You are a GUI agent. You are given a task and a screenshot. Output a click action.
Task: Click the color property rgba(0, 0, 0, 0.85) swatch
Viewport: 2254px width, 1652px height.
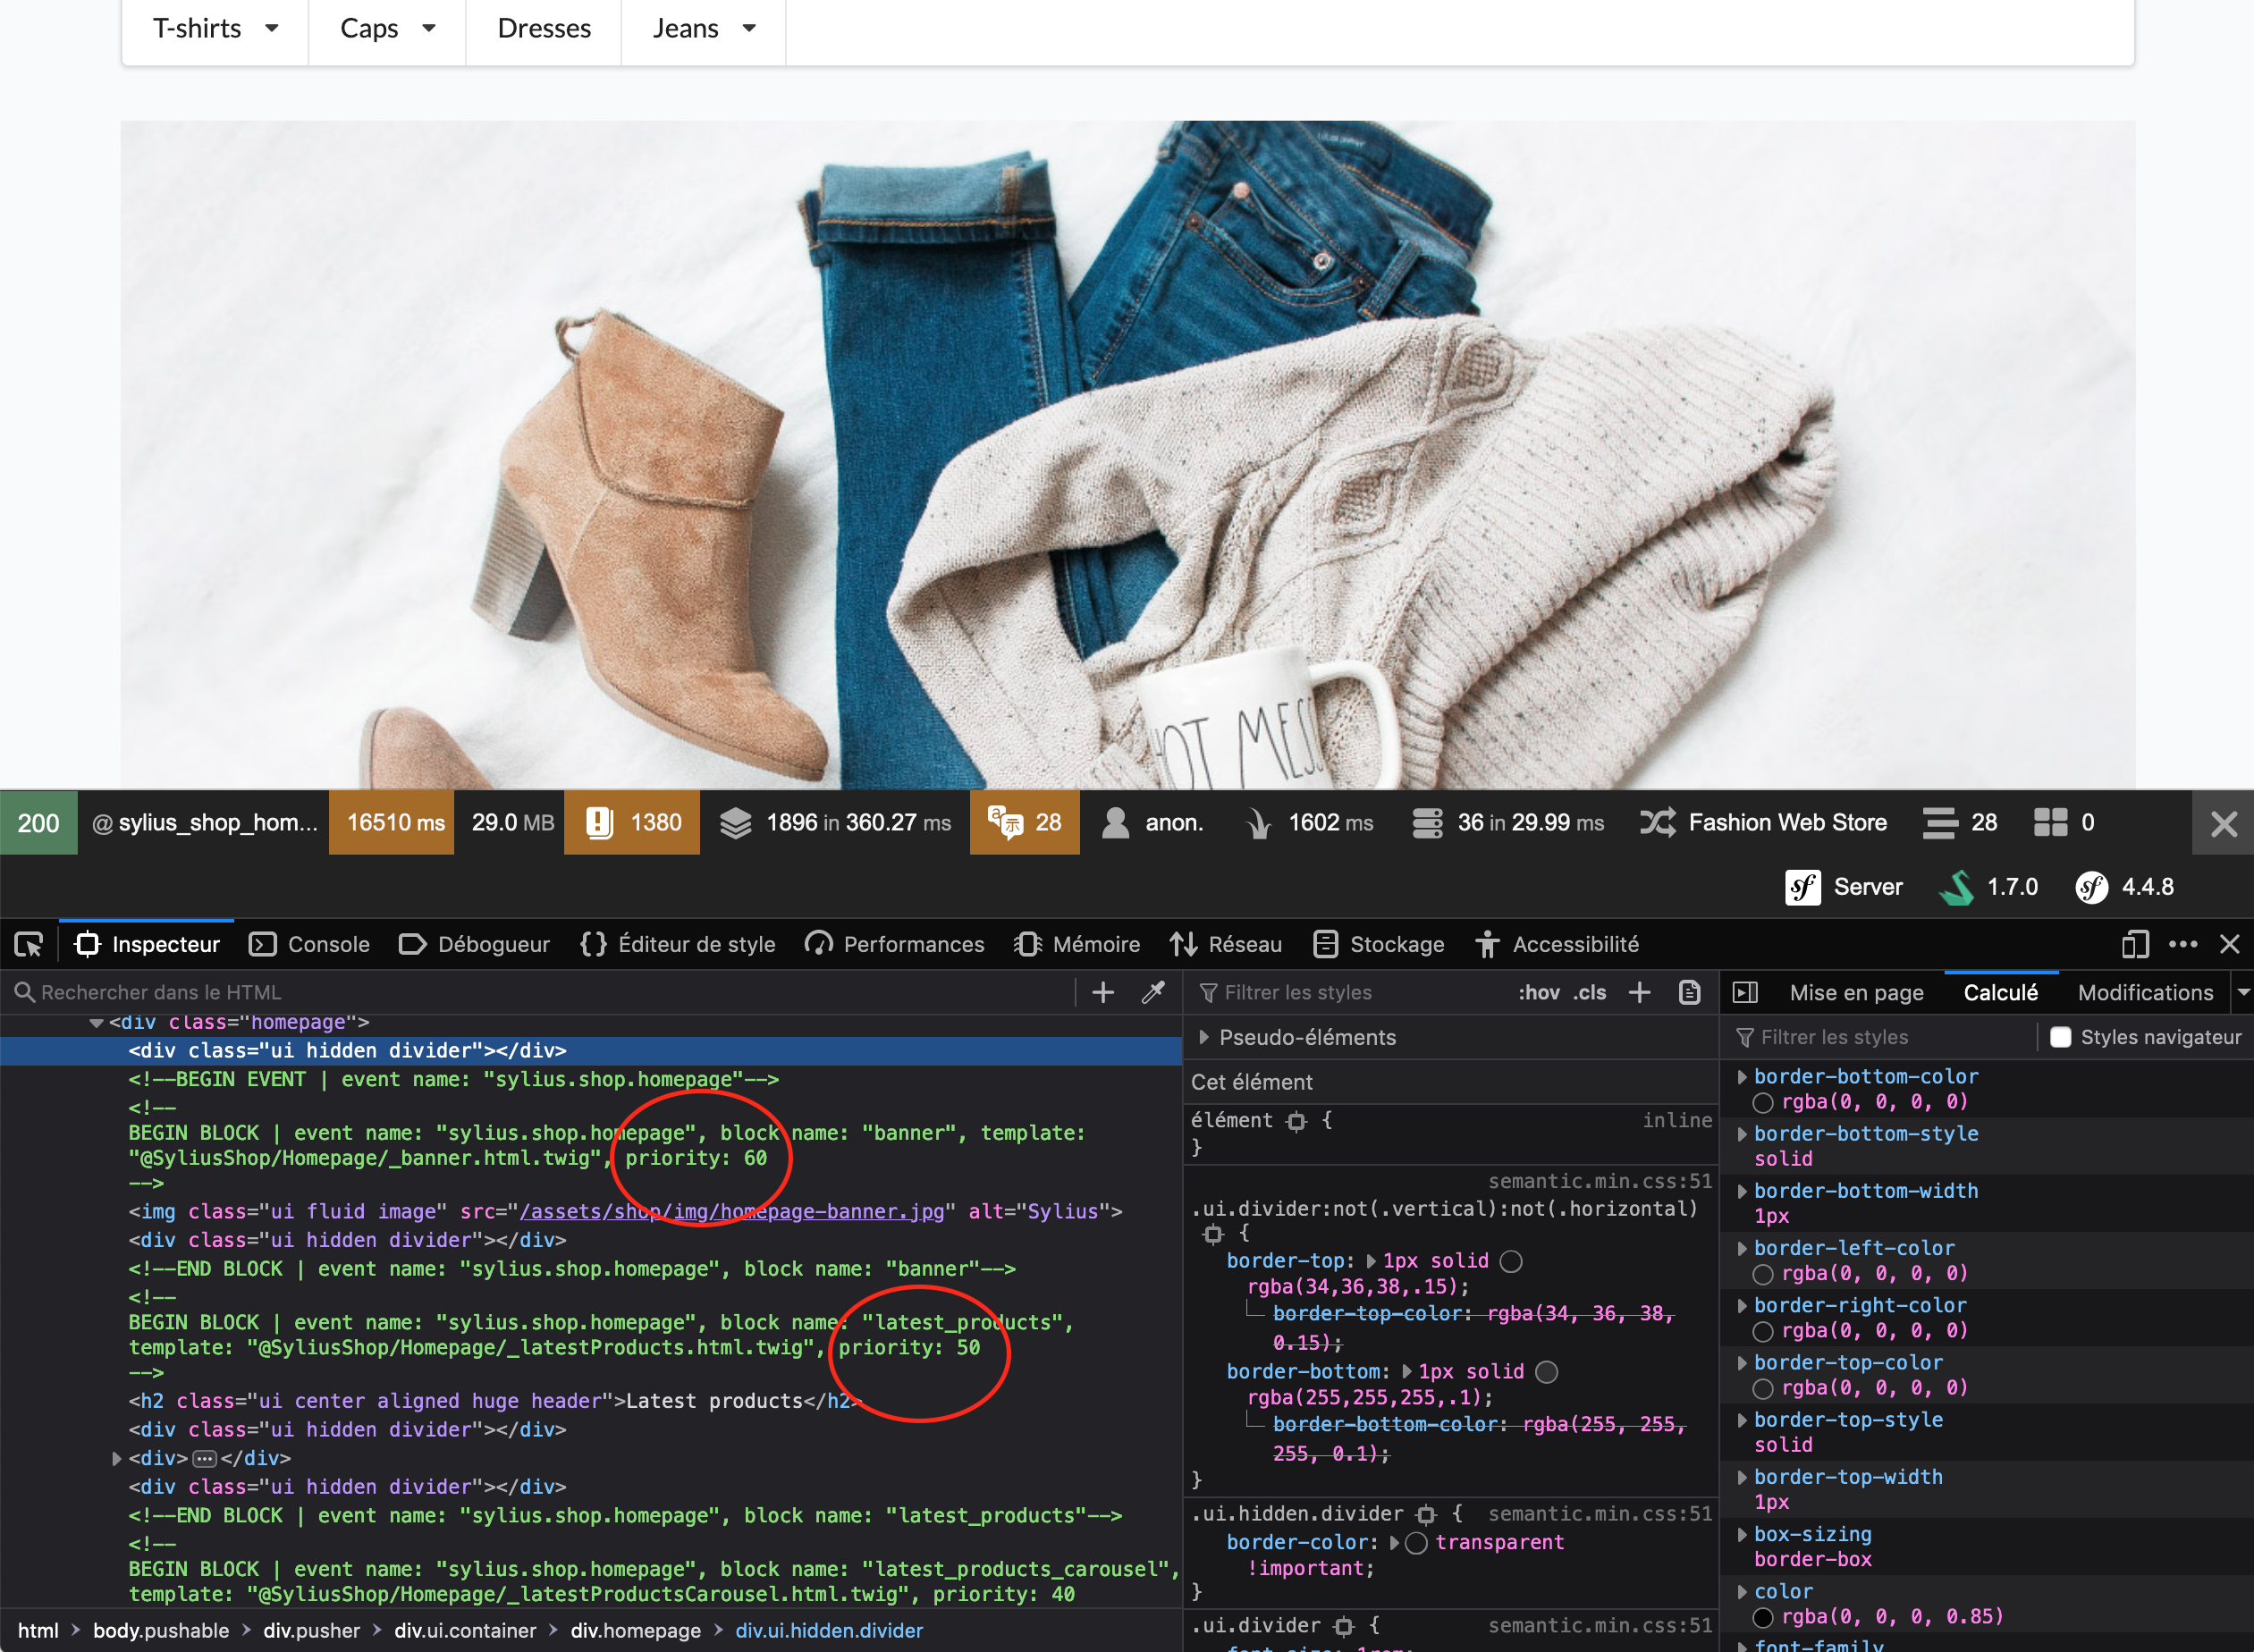(x=1763, y=1617)
